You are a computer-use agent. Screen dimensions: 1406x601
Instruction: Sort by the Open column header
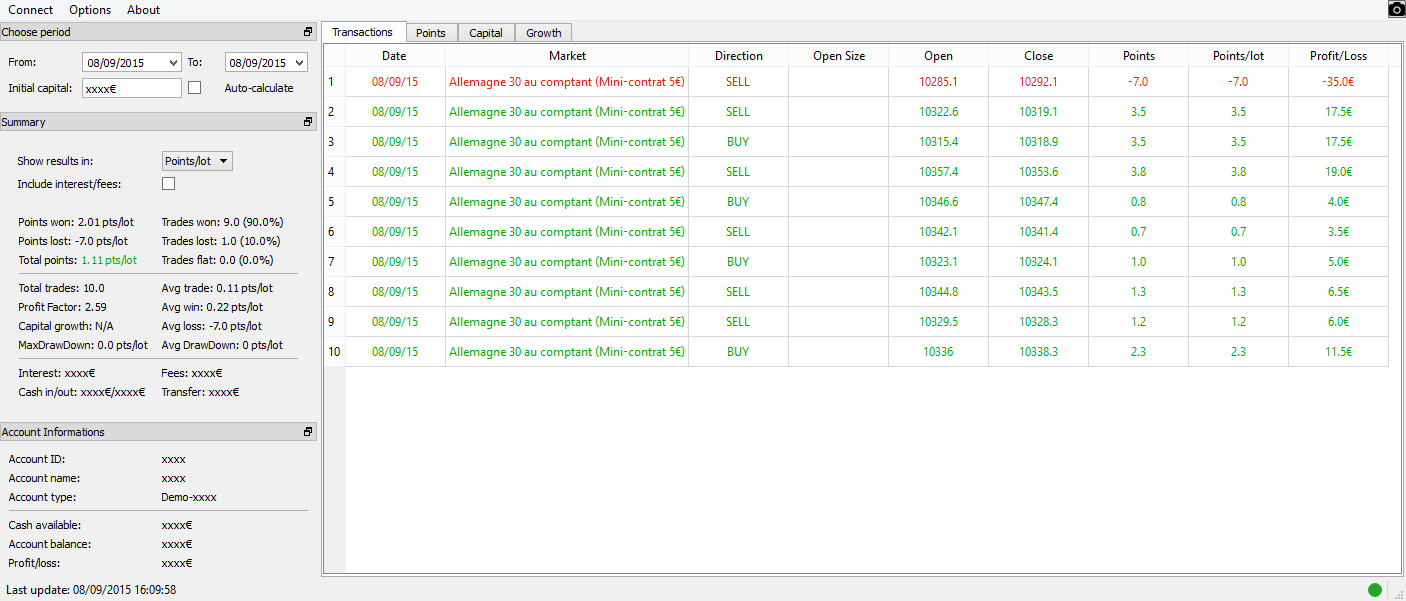(x=938, y=56)
